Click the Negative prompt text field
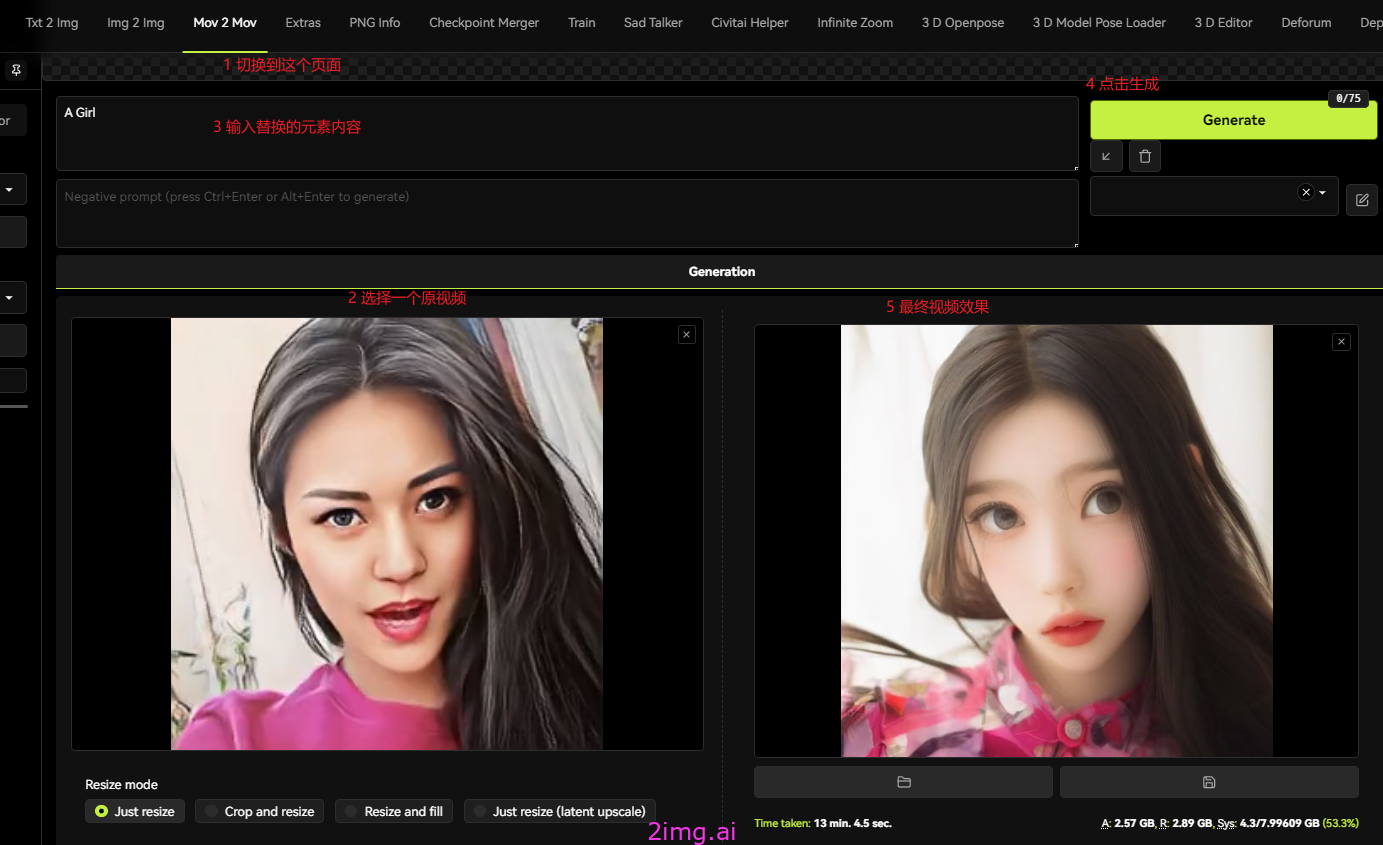 coord(567,213)
